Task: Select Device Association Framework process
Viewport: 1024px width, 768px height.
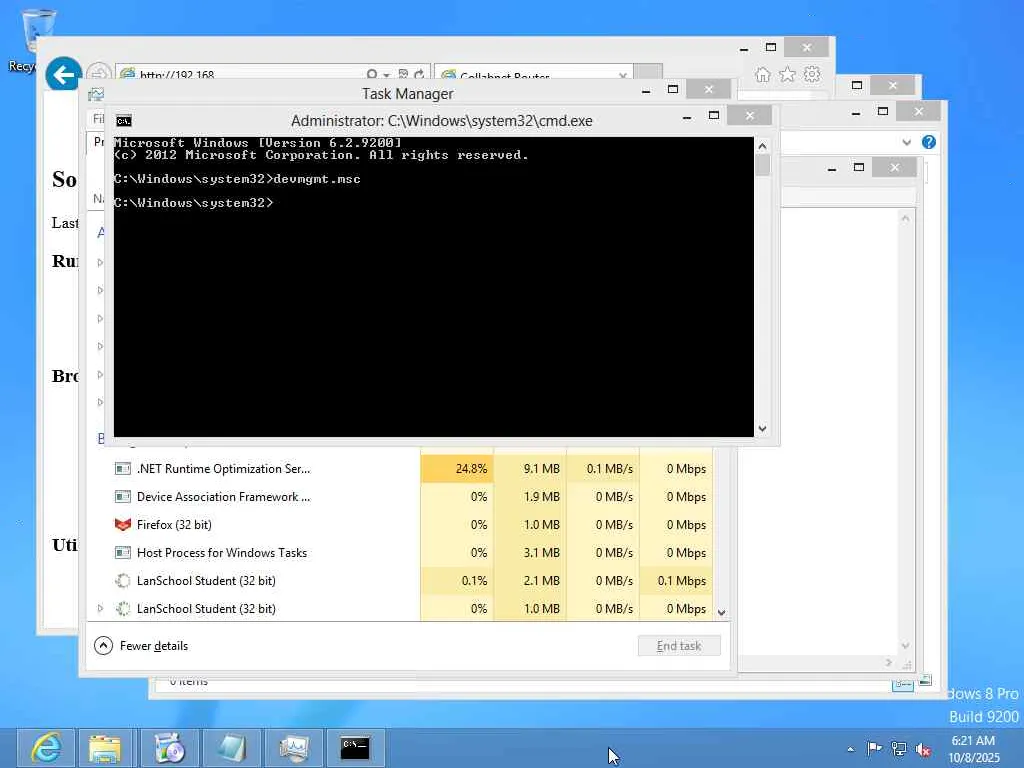Action: [400, 497]
